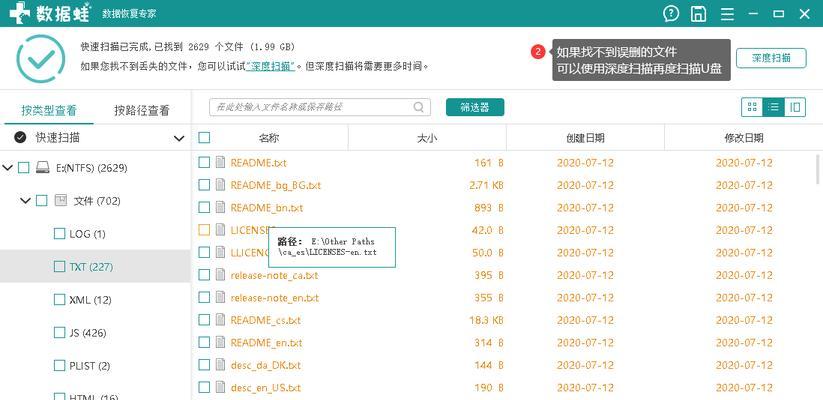The image size is (823, 400).
Task: Check the 文件 (702) checkbox
Action: click(x=42, y=201)
